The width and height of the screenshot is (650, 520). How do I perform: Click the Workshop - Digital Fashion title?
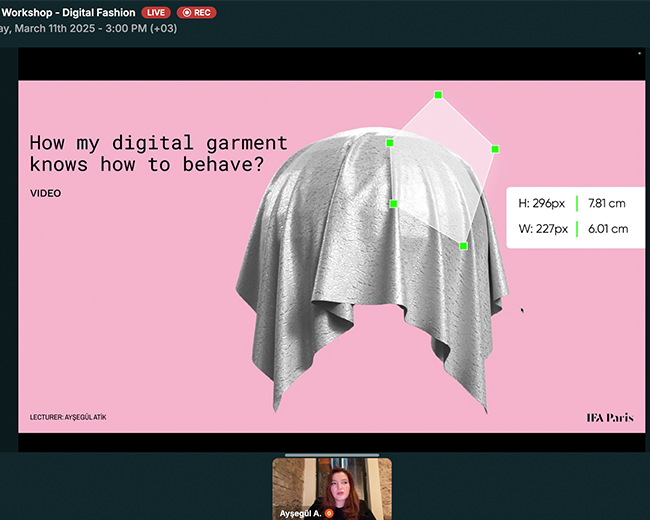click(x=67, y=12)
